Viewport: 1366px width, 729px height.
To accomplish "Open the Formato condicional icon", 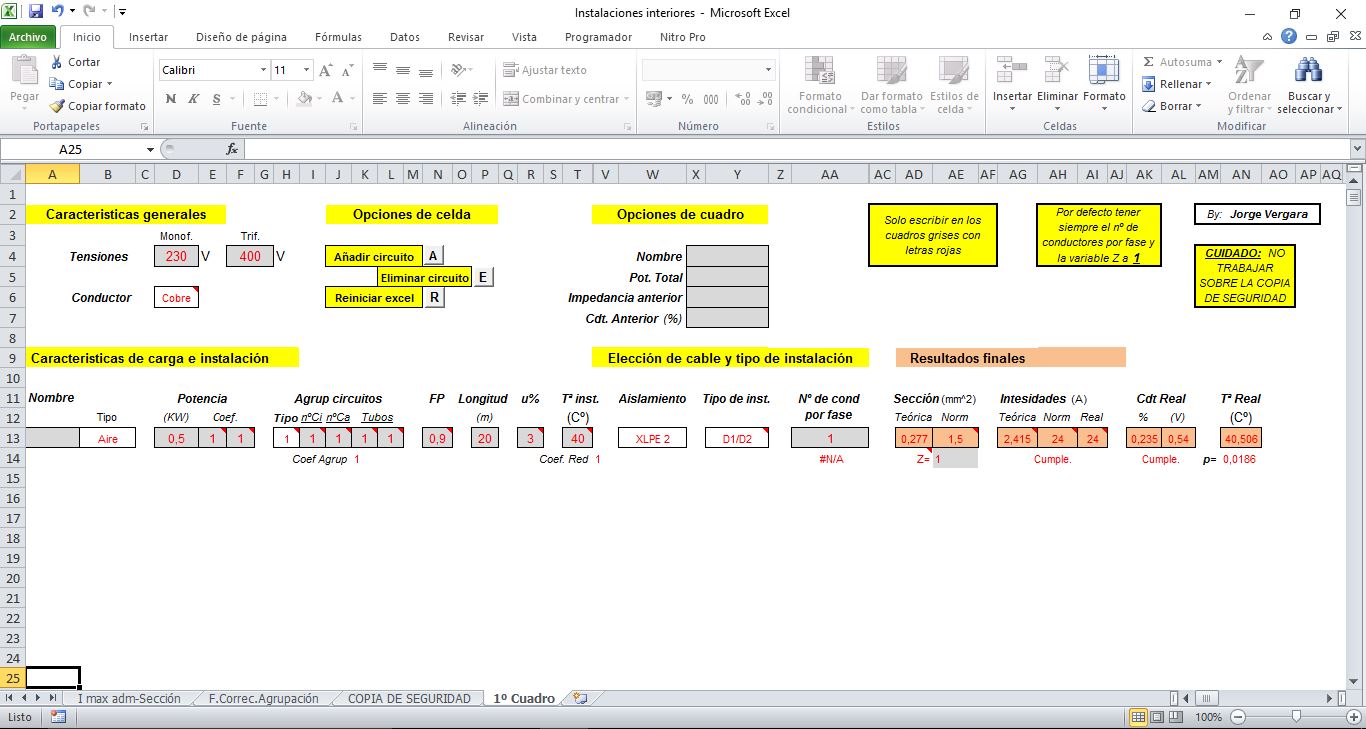I will click(820, 72).
